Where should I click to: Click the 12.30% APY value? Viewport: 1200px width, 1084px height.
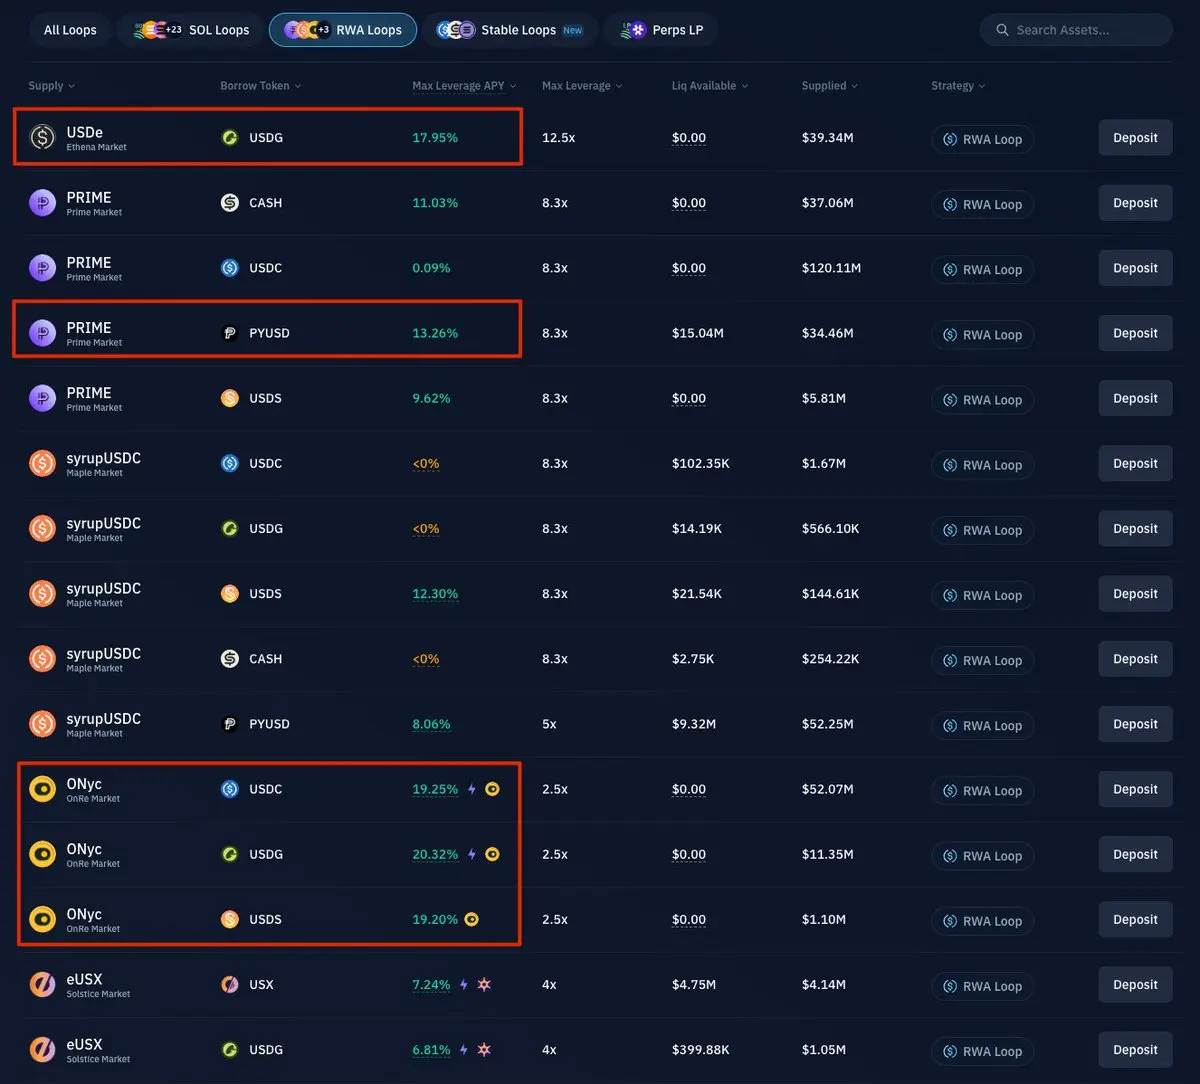click(435, 593)
